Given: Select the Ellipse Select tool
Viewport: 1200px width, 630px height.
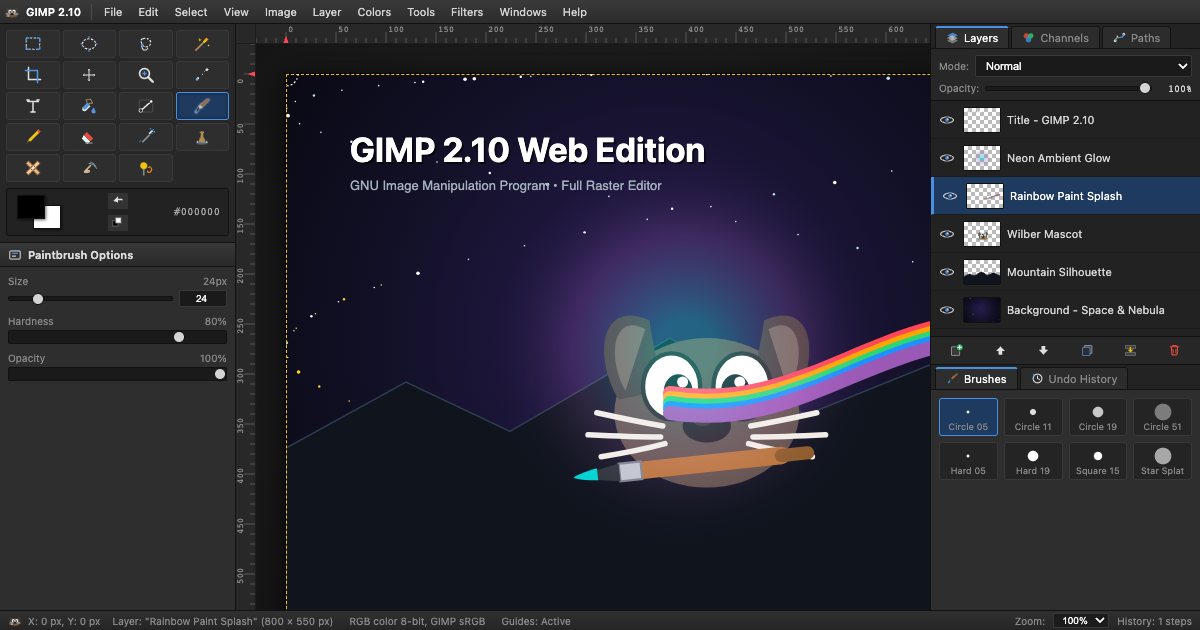Looking at the screenshot, I should (x=89, y=44).
